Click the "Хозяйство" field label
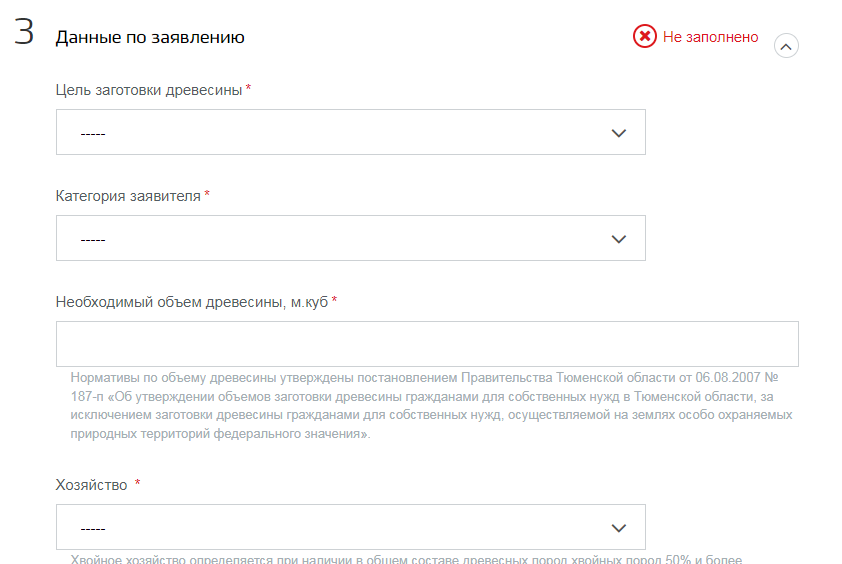The height and width of the screenshot is (564, 842). coord(91,485)
